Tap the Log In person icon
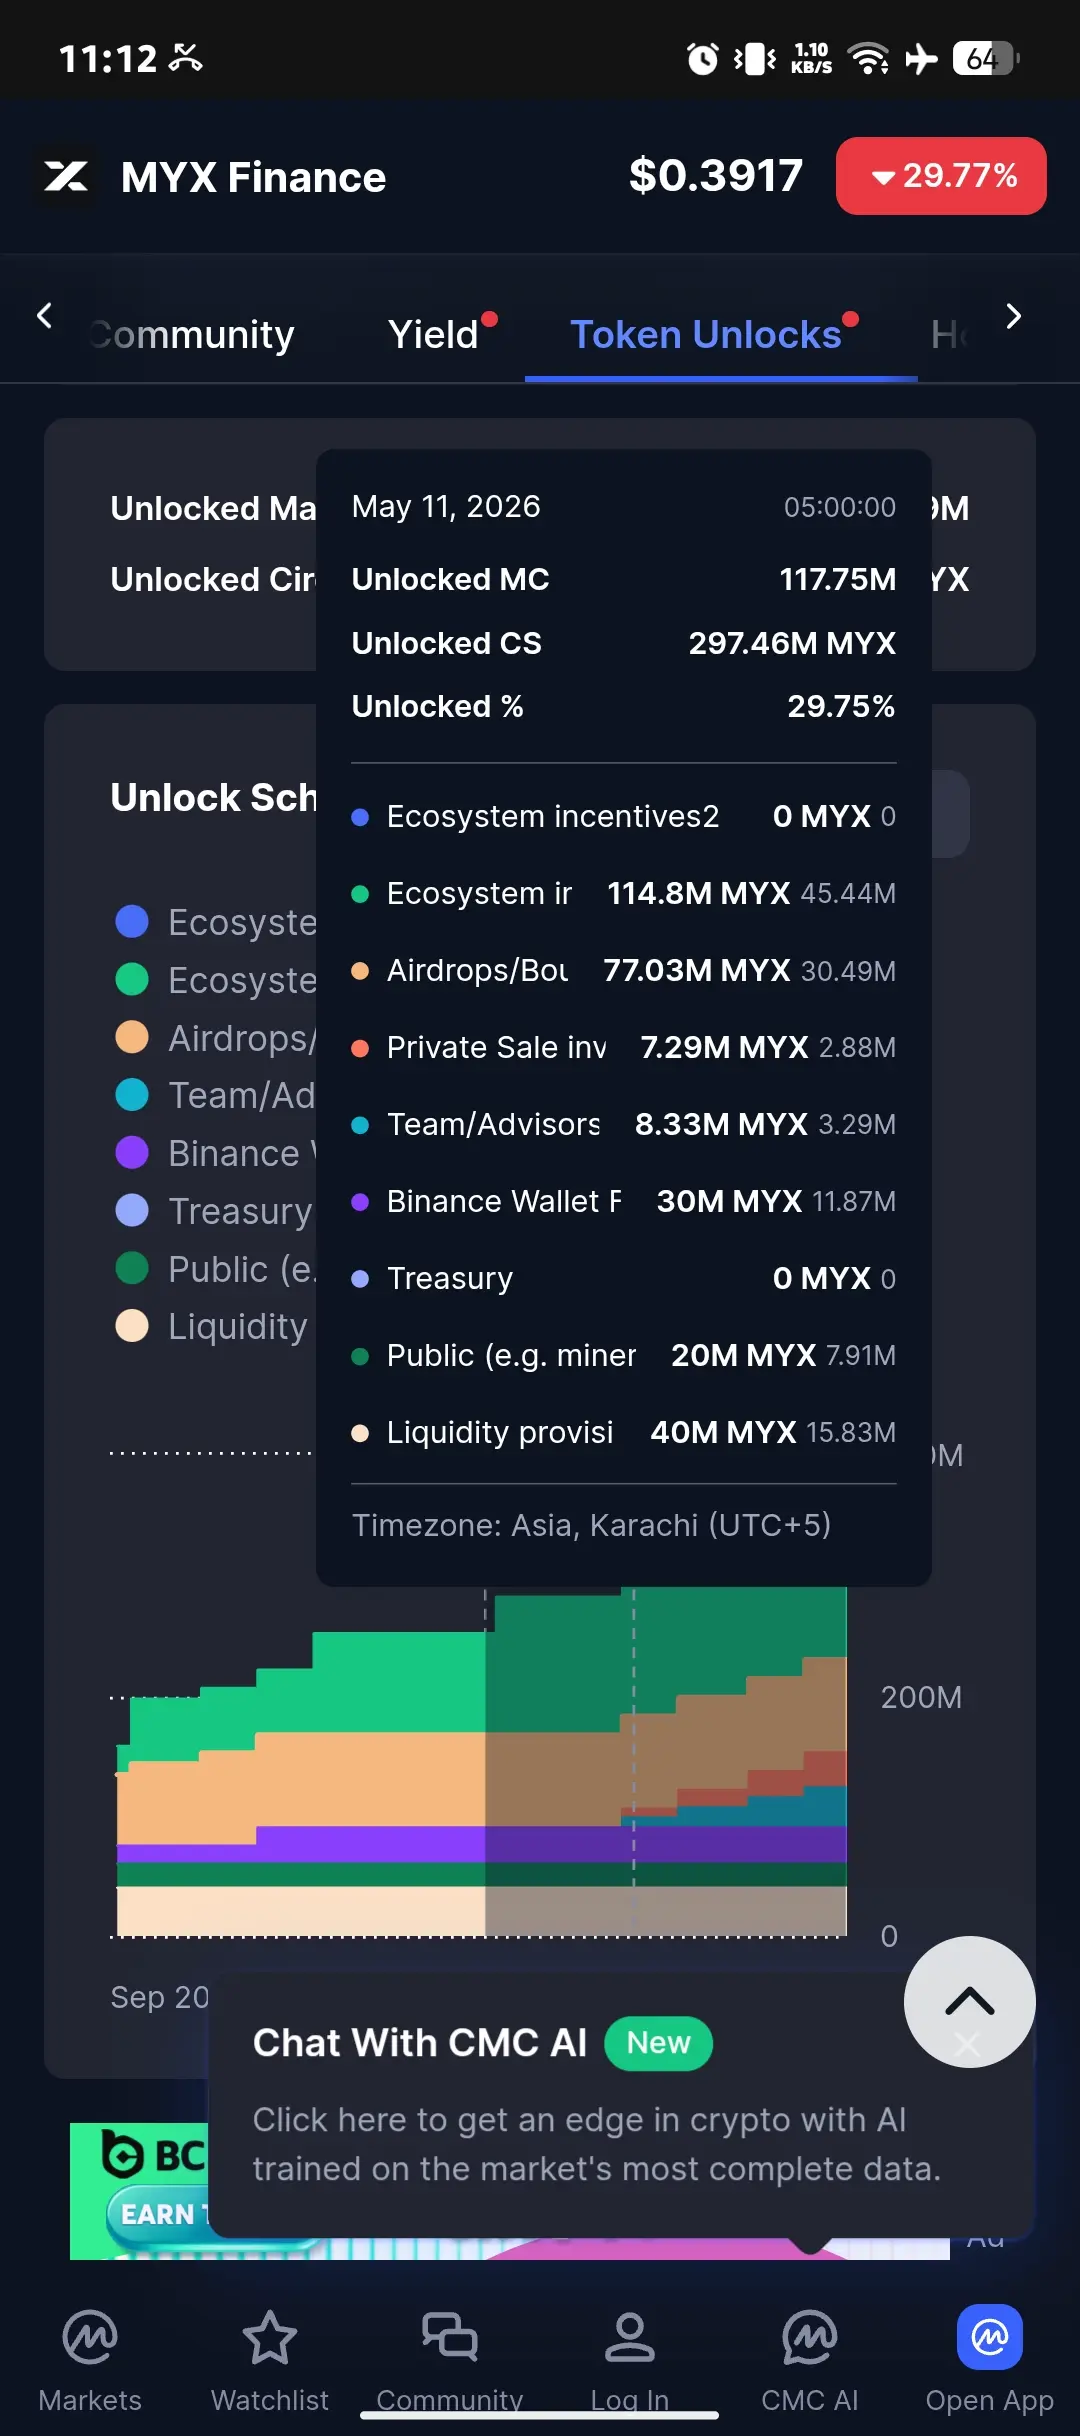 pyautogui.click(x=630, y=2337)
